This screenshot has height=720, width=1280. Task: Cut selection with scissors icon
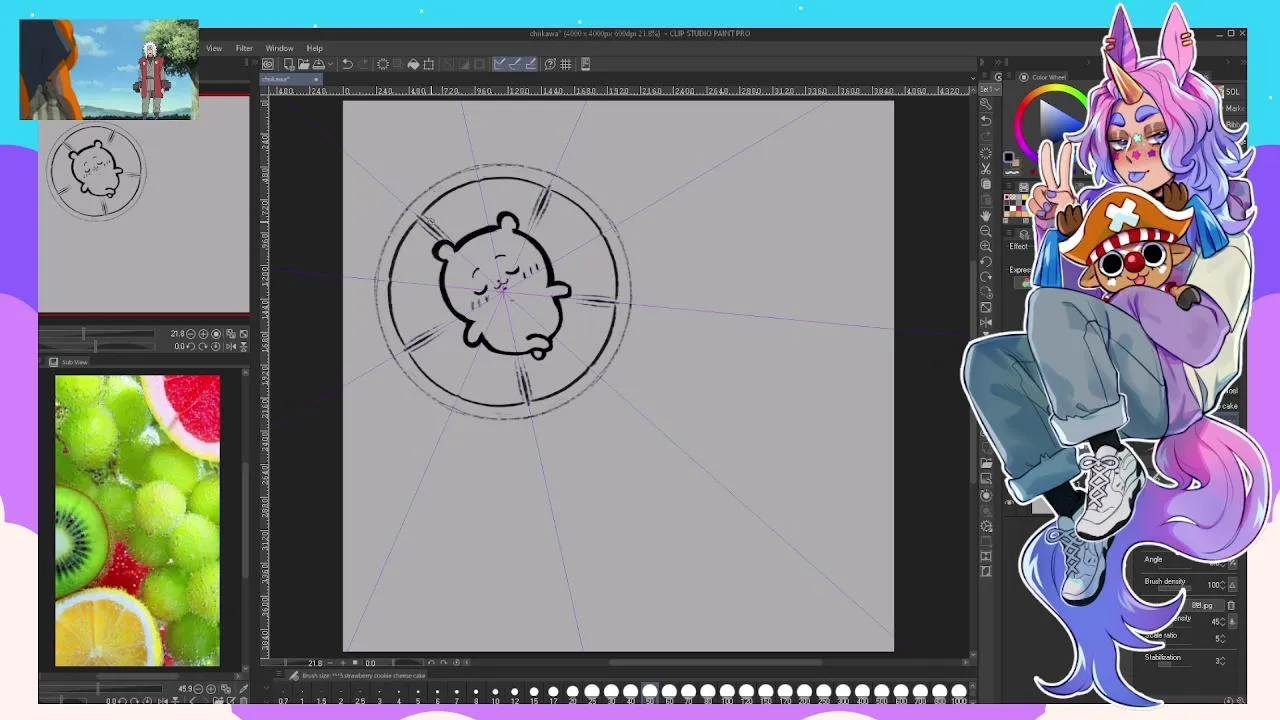[986, 168]
